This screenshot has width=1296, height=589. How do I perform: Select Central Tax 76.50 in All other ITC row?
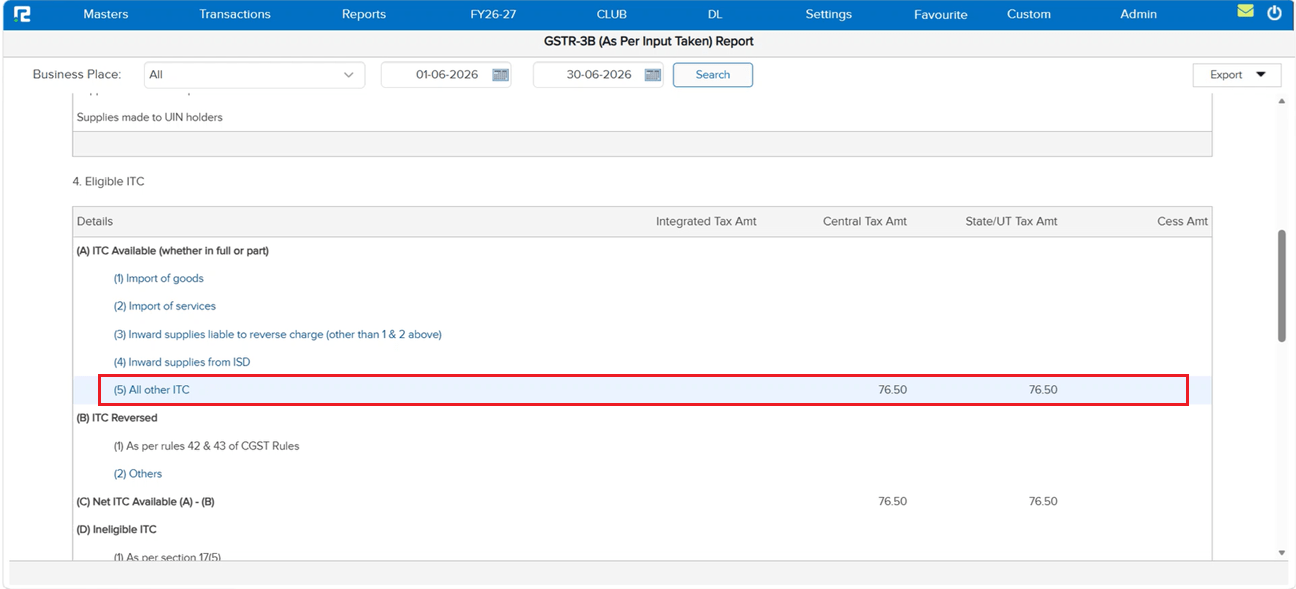pyautogui.click(x=892, y=390)
